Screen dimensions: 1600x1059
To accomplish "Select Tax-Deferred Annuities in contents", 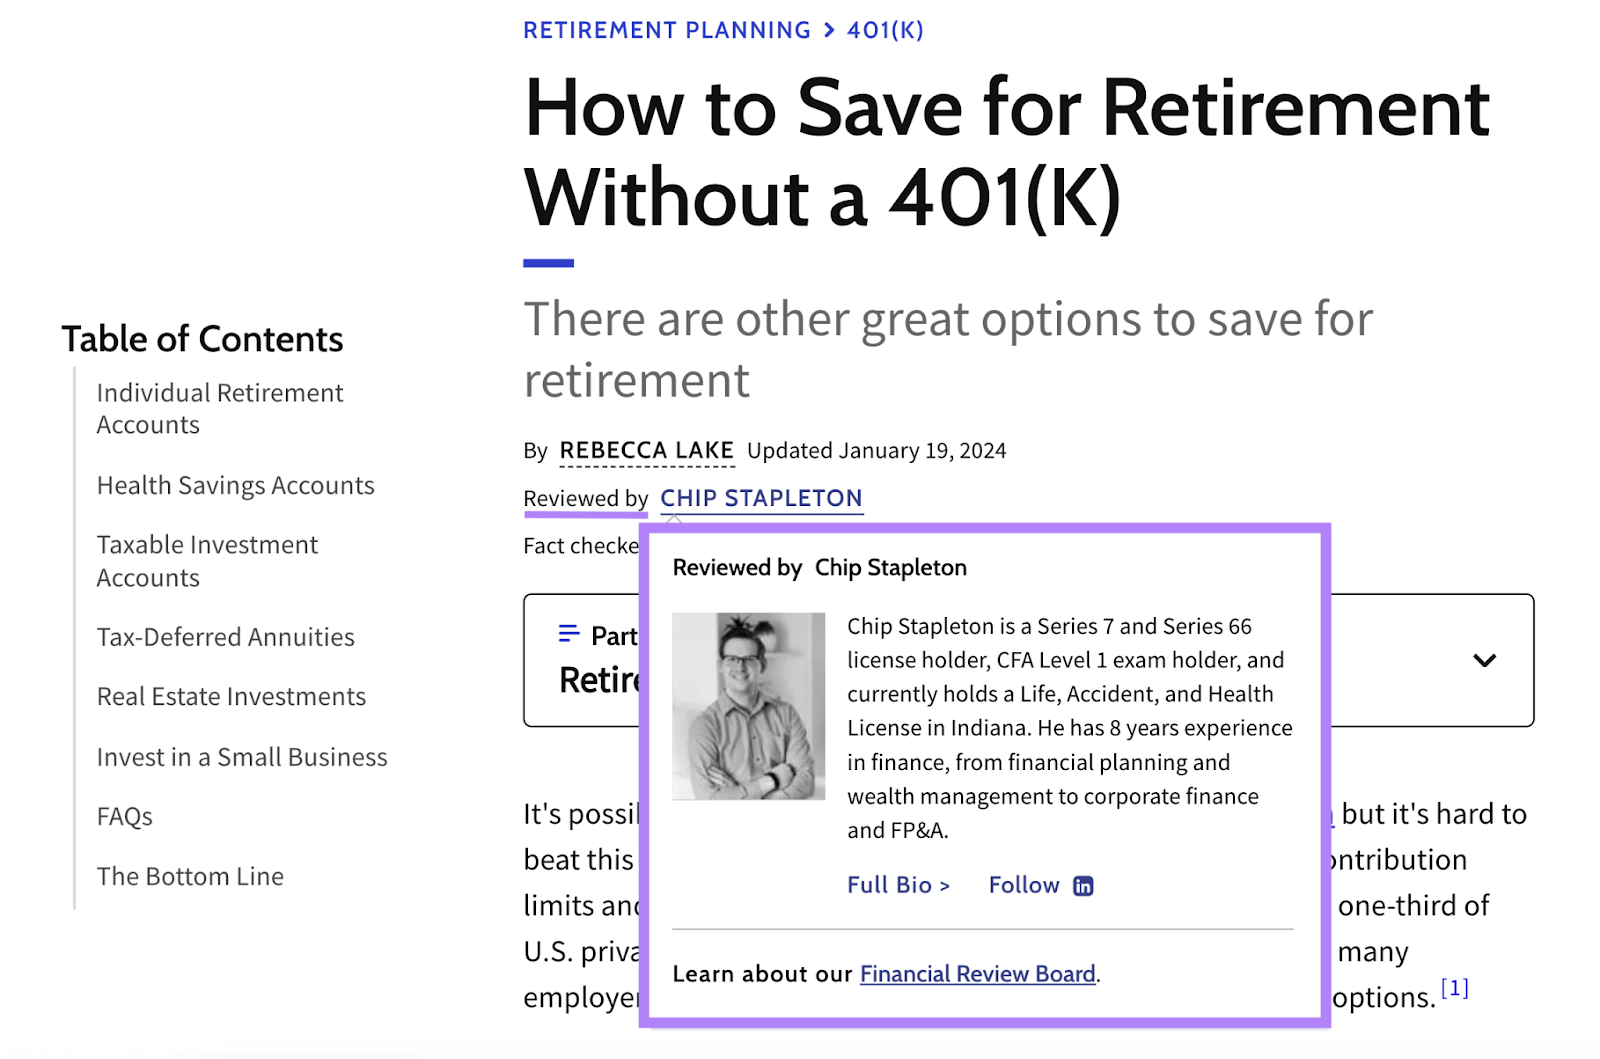I will coord(224,637).
